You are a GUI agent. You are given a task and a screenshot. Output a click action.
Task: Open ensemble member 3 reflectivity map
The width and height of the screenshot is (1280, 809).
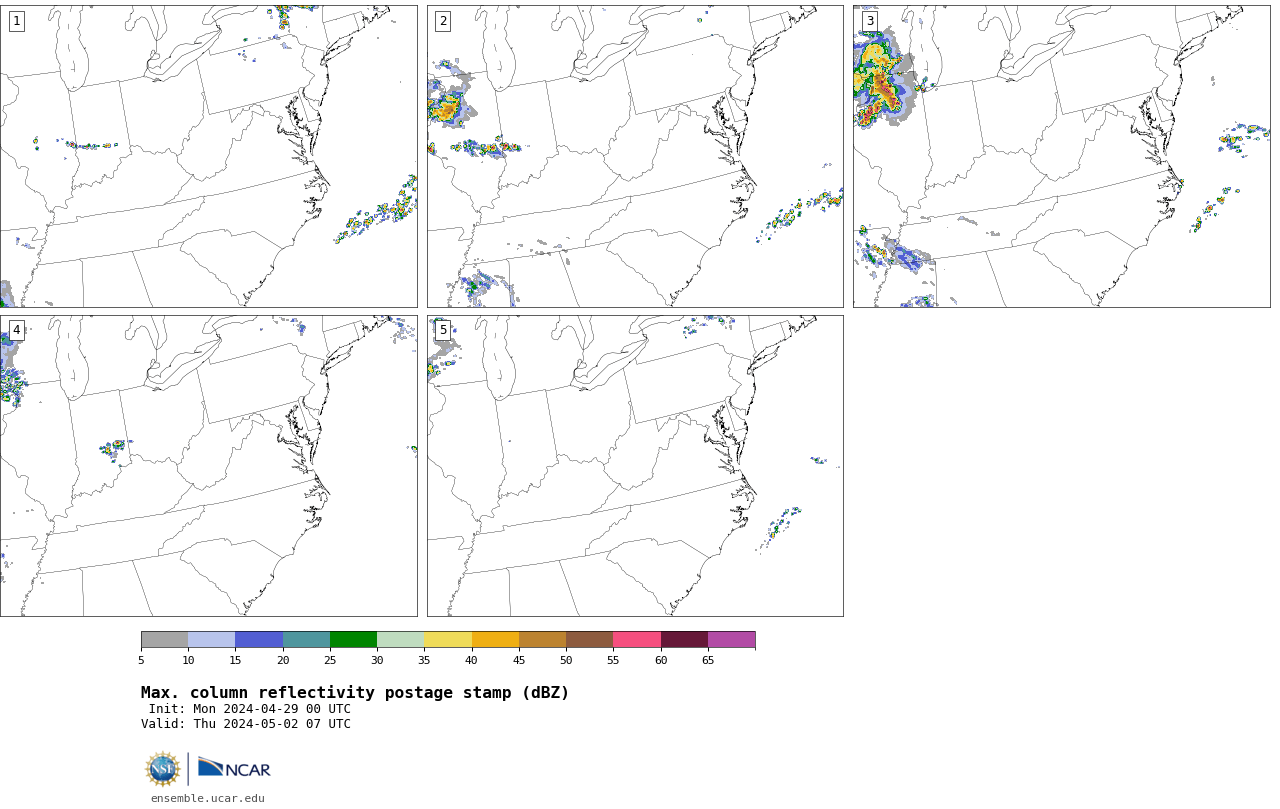1061,156
